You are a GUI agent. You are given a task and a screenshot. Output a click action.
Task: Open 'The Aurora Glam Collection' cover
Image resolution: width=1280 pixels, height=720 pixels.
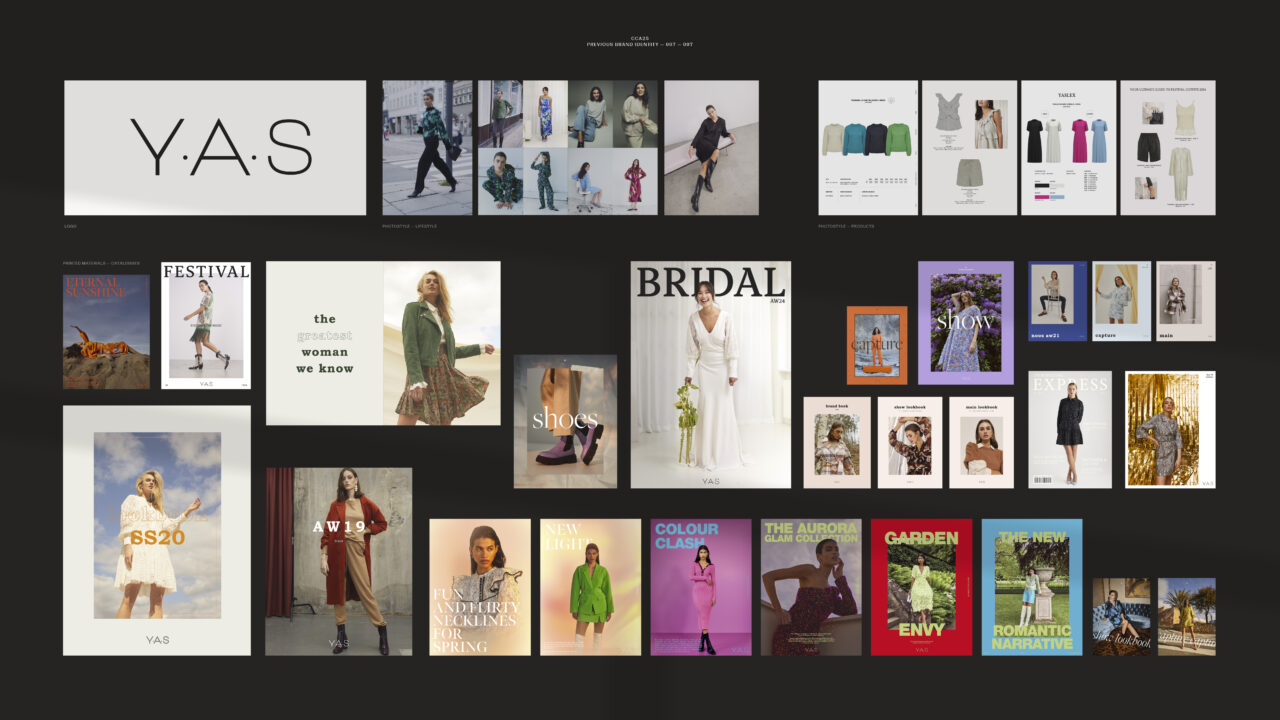pos(811,587)
